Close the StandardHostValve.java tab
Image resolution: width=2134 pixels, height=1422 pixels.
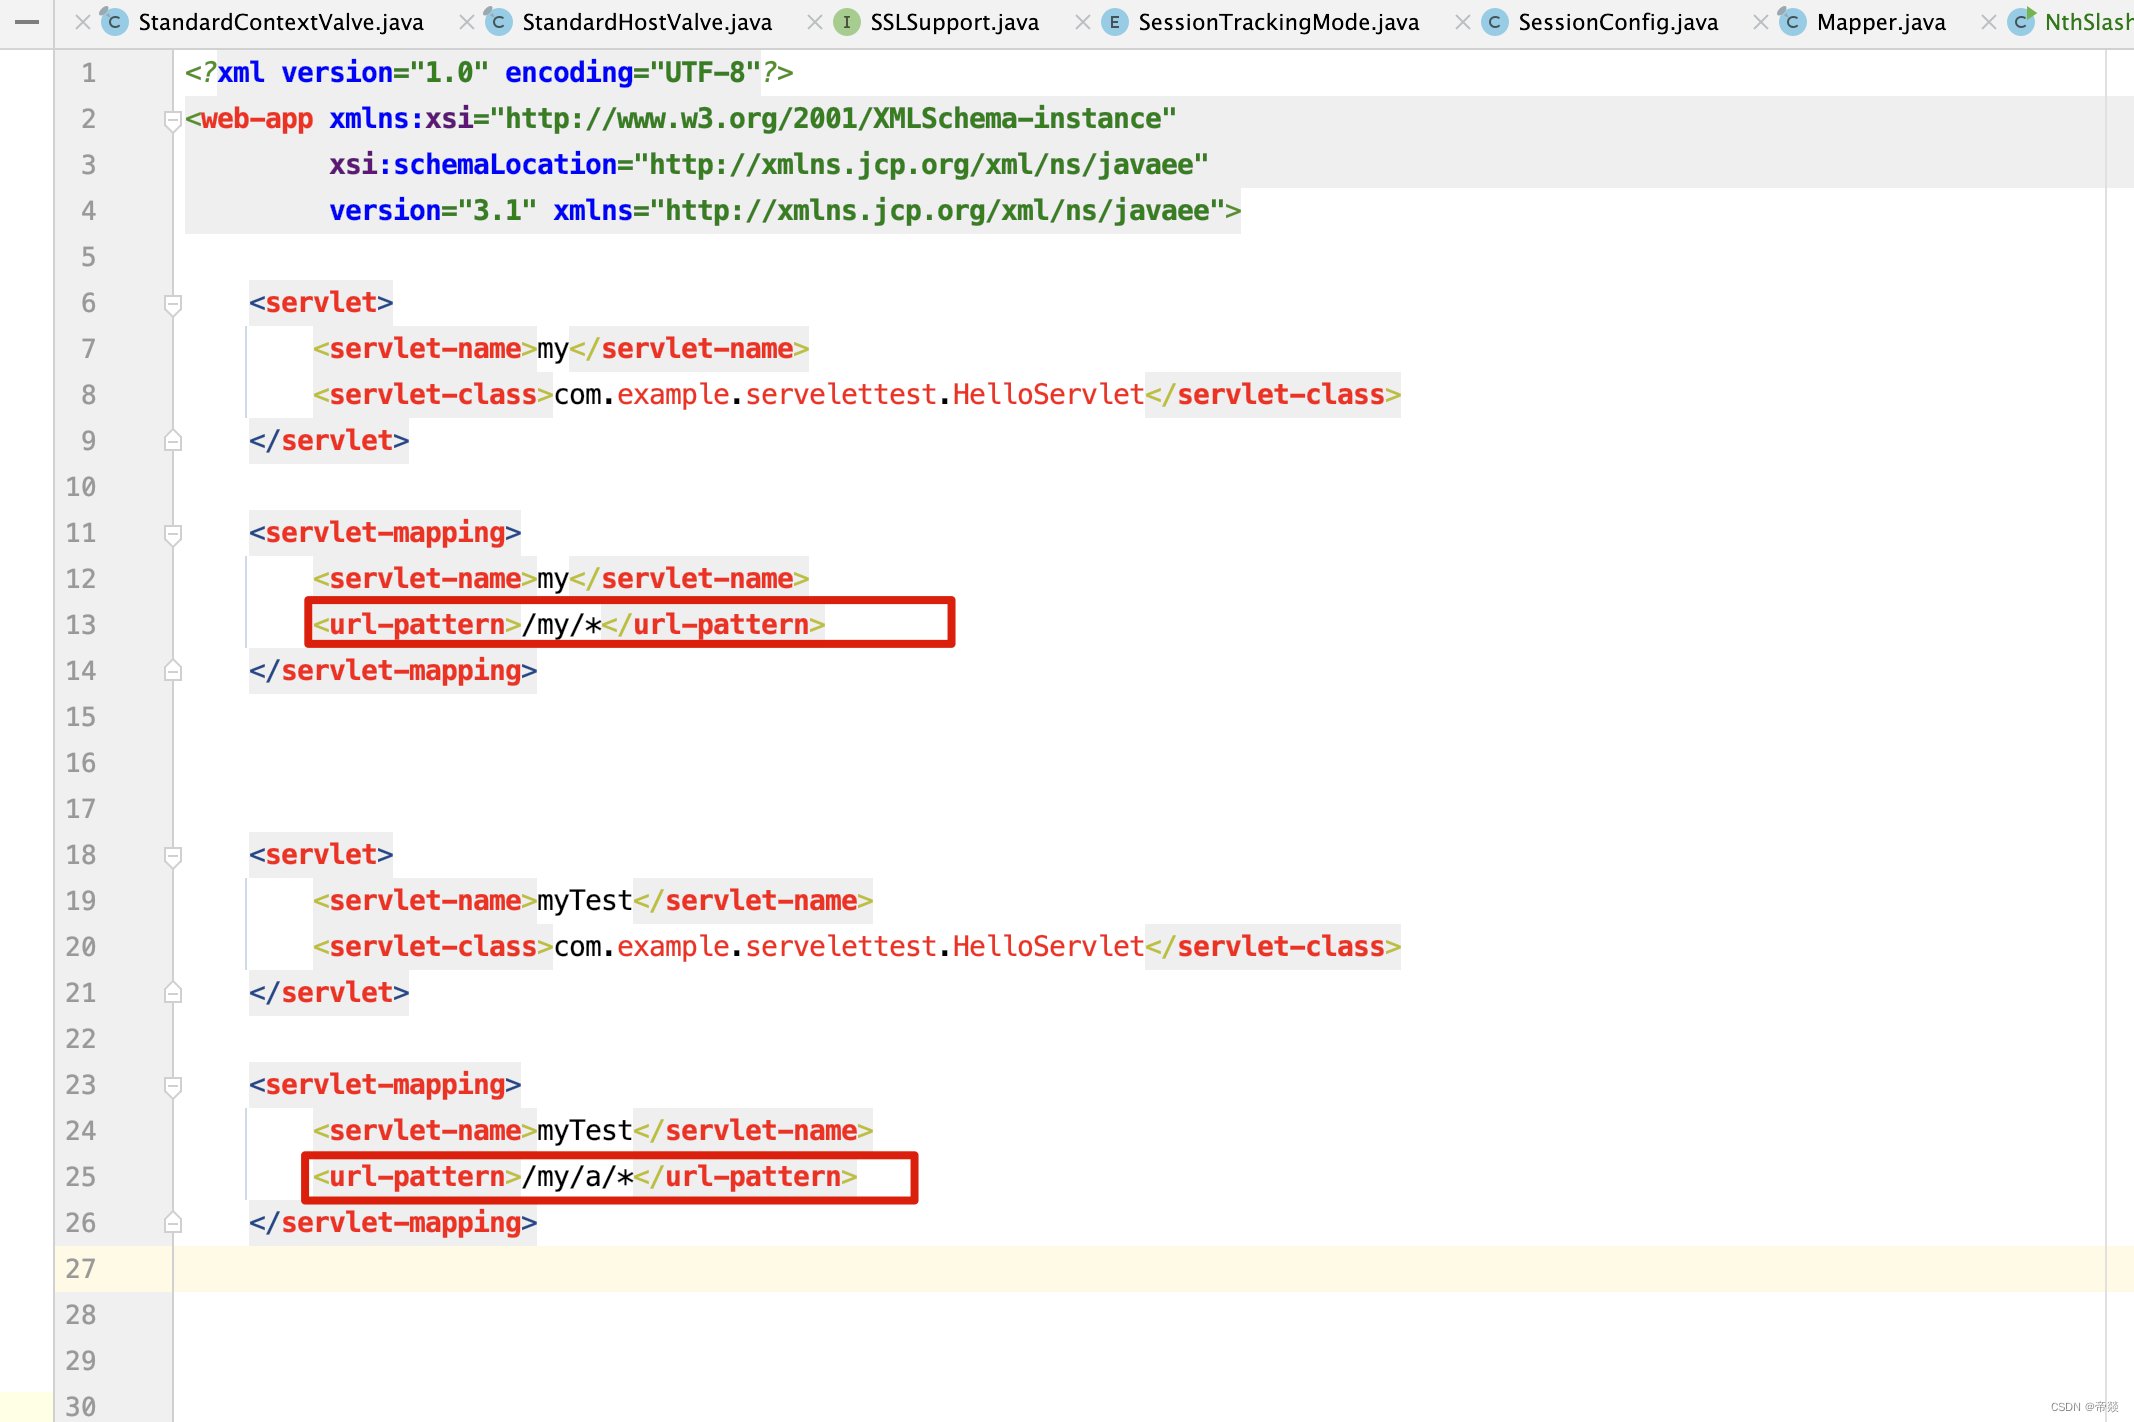(466, 22)
